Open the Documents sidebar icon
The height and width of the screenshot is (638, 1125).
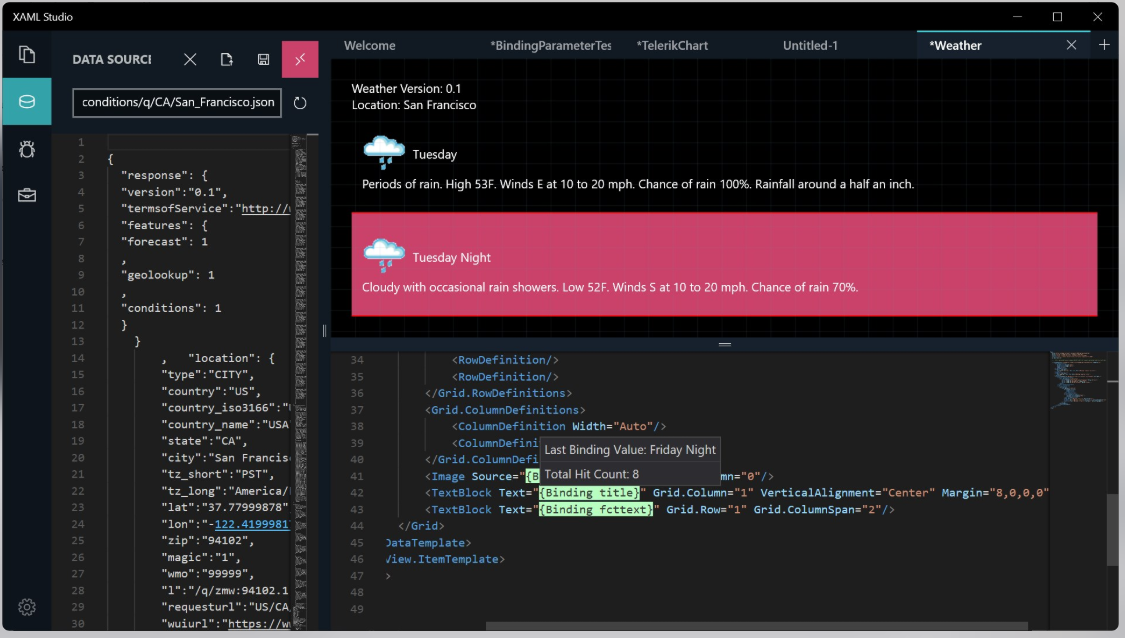(x=27, y=55)
